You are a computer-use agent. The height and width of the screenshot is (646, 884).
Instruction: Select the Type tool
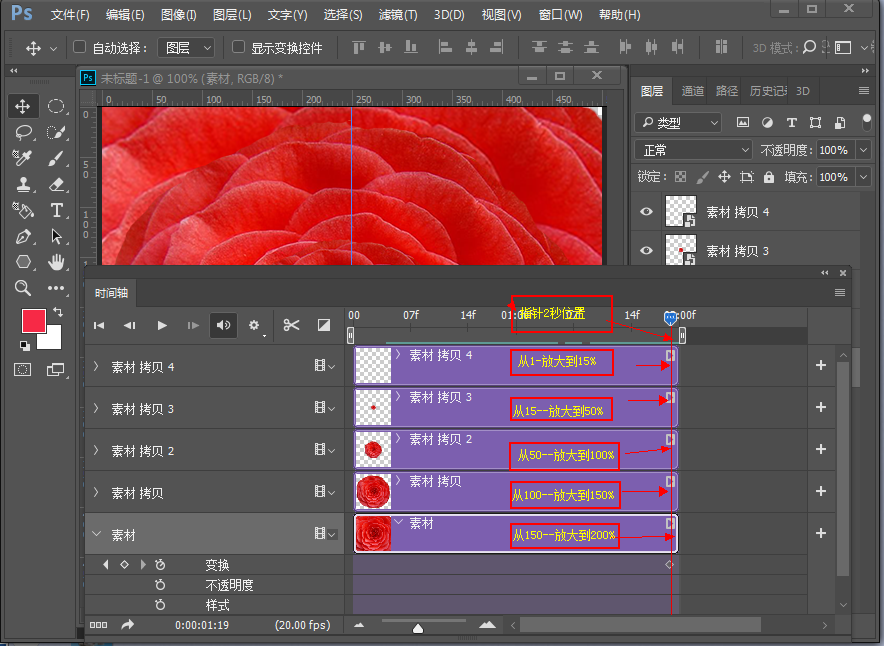[x=57, y=210]
